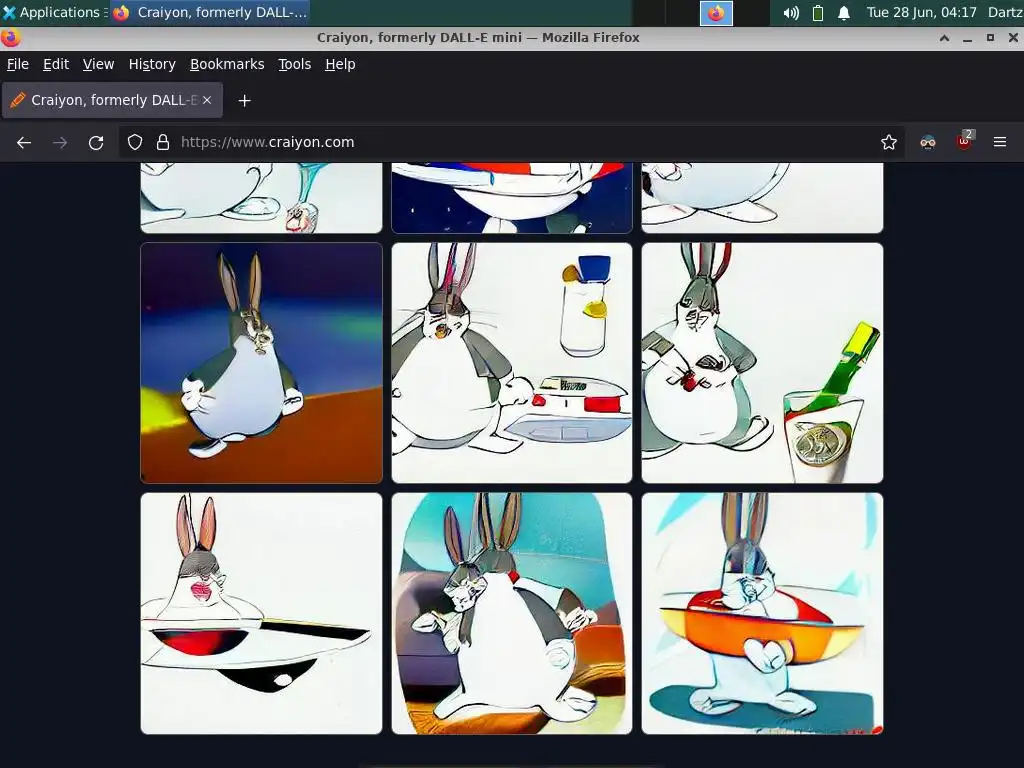
Task: Go back to the previous page
Action: click(24, 142)
